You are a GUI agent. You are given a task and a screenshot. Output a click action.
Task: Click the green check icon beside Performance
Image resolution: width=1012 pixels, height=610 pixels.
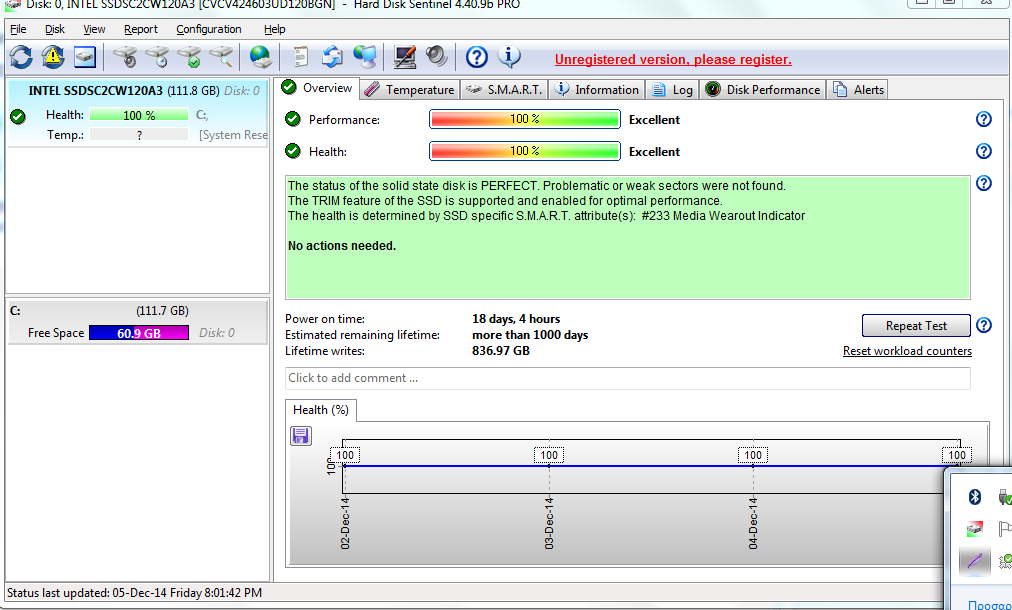click(x=293, y=119)
